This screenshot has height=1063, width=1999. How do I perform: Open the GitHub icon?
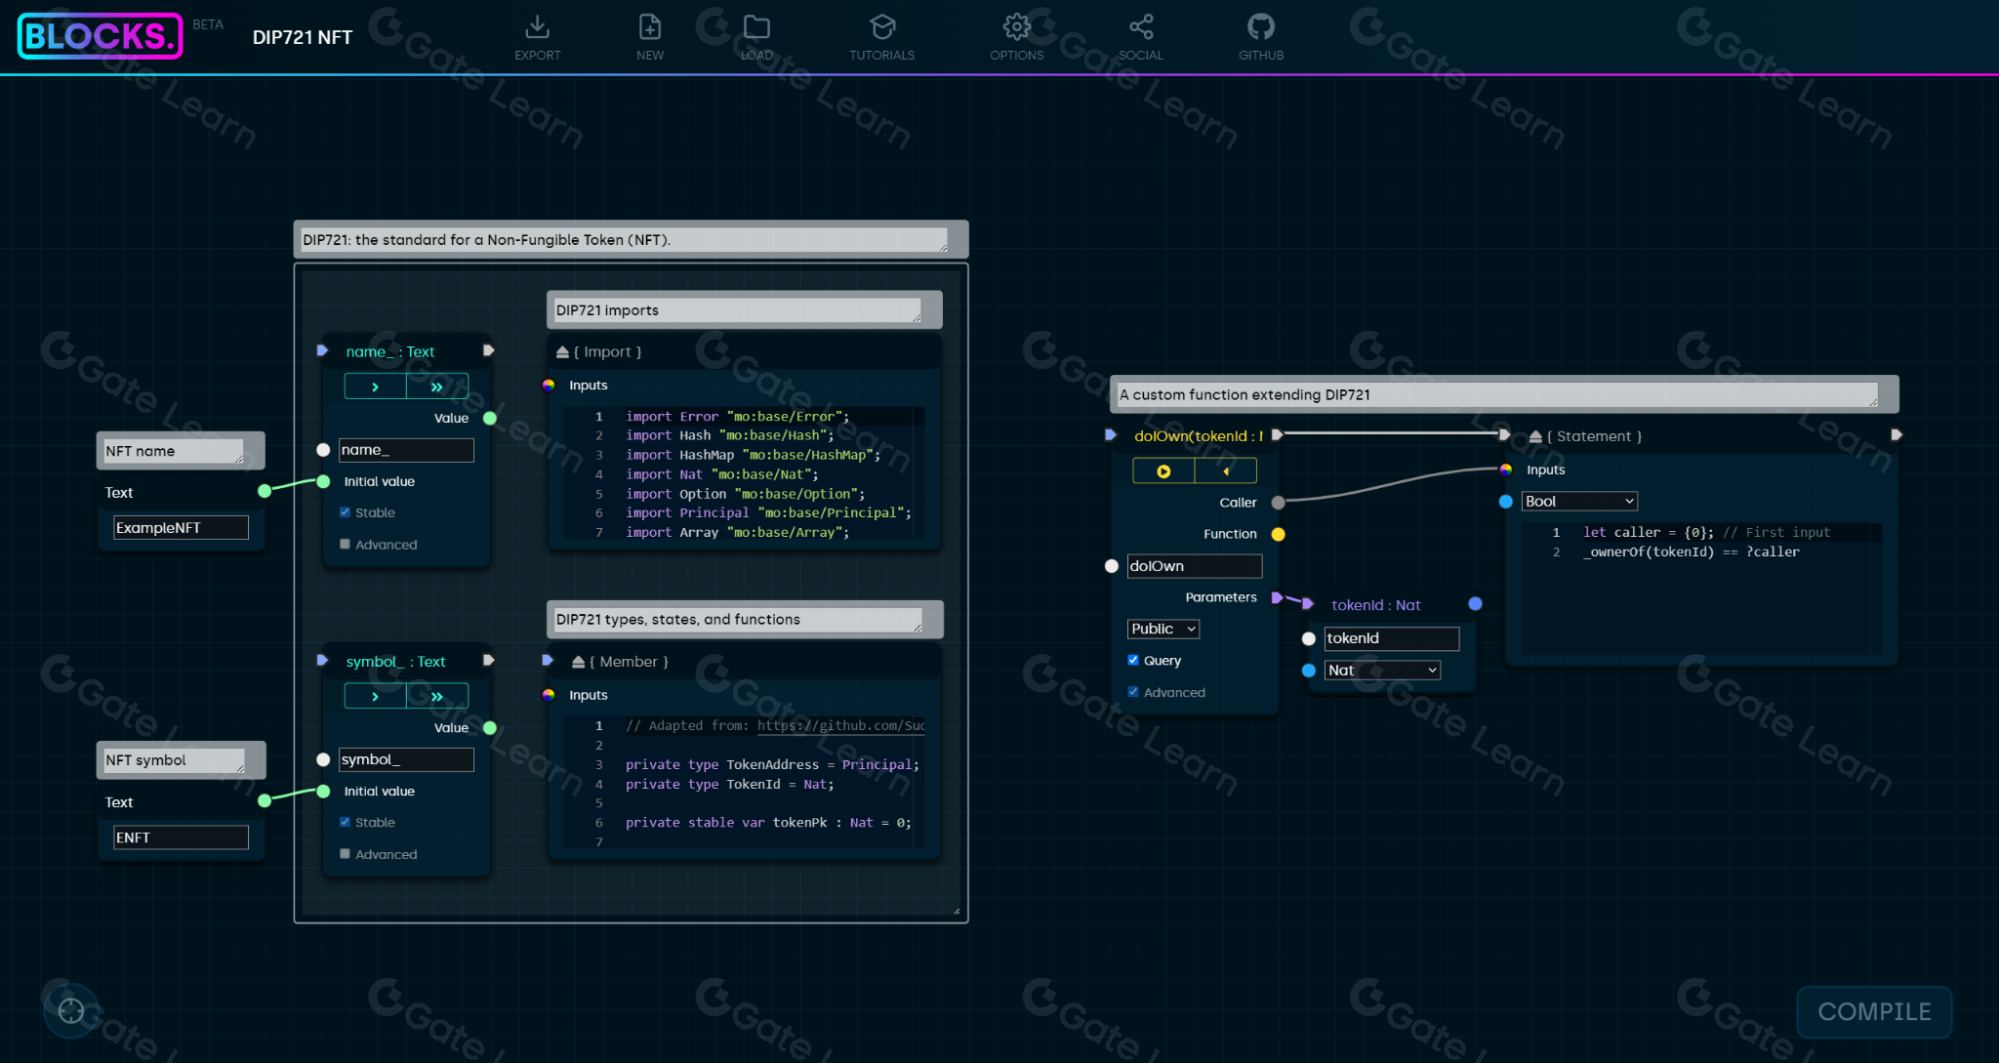(x=1260, y=27)
